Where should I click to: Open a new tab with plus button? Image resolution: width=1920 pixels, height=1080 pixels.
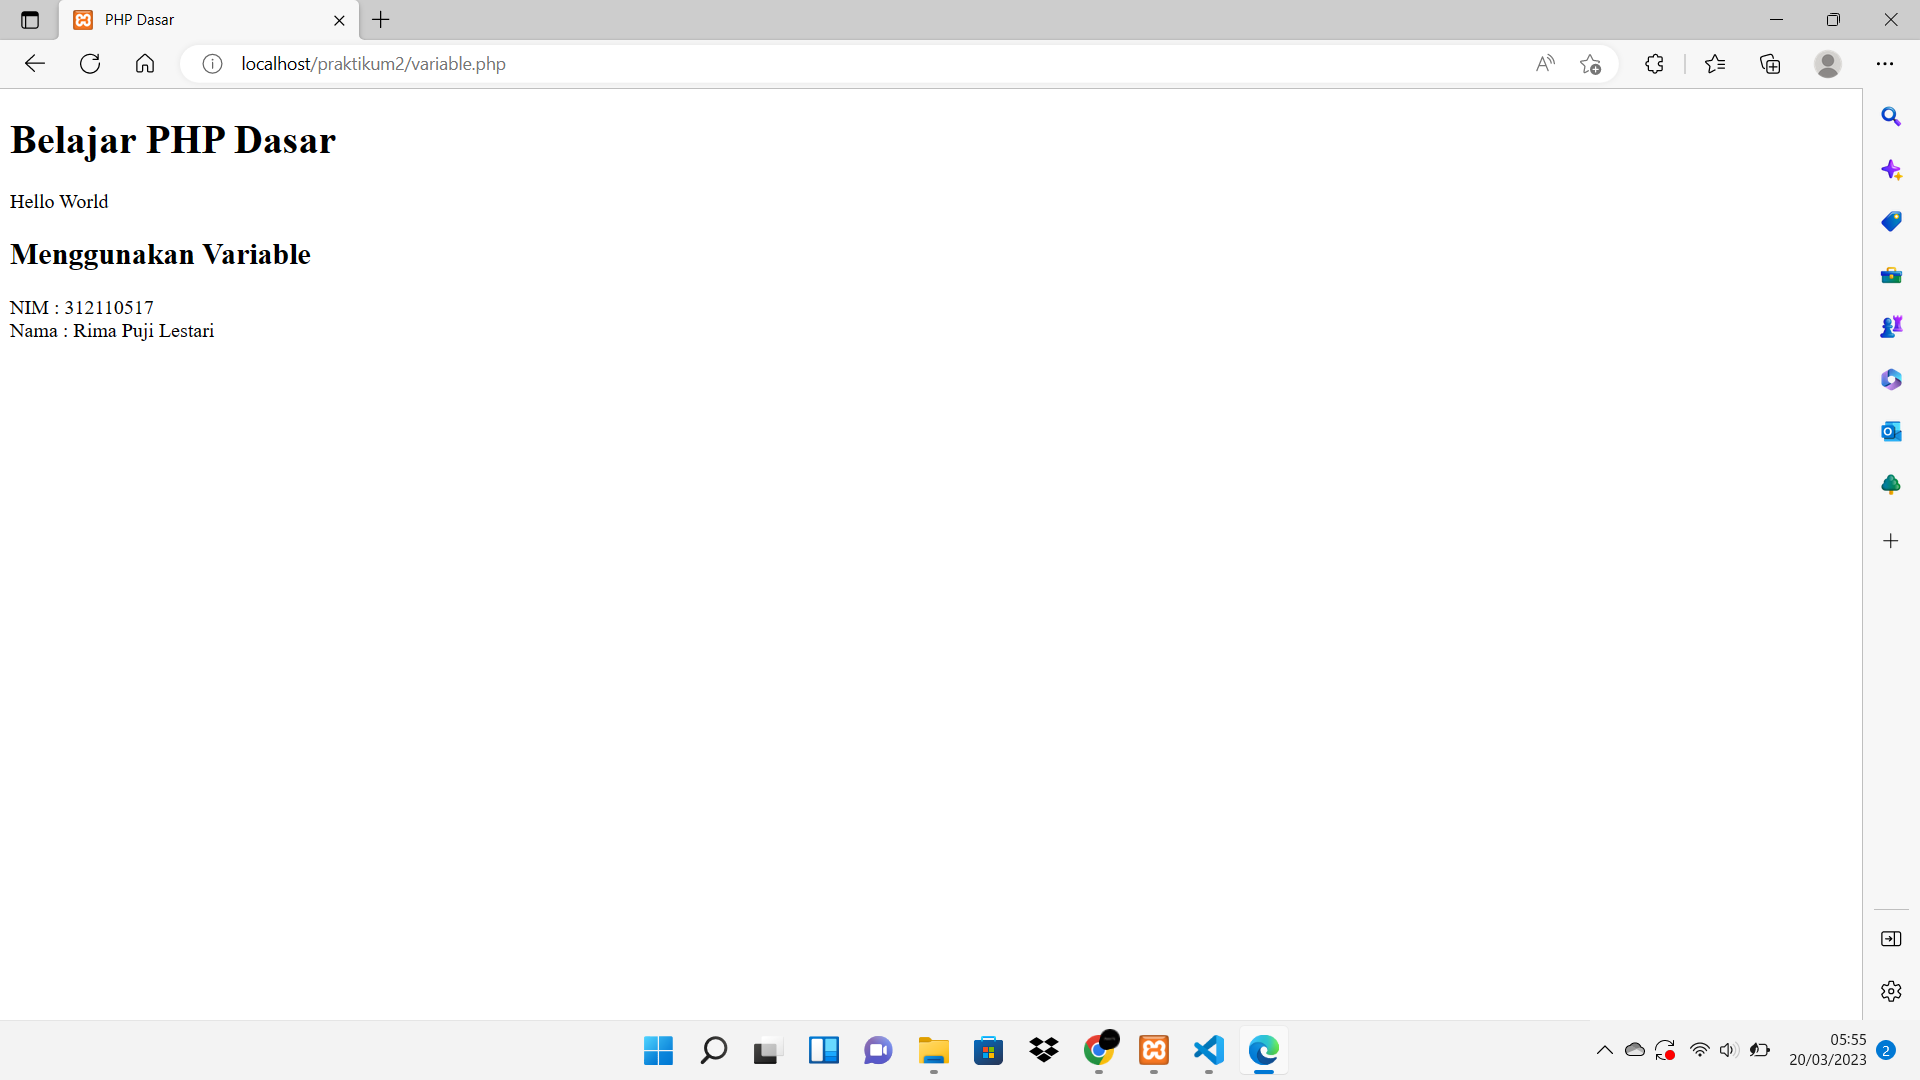381,20
